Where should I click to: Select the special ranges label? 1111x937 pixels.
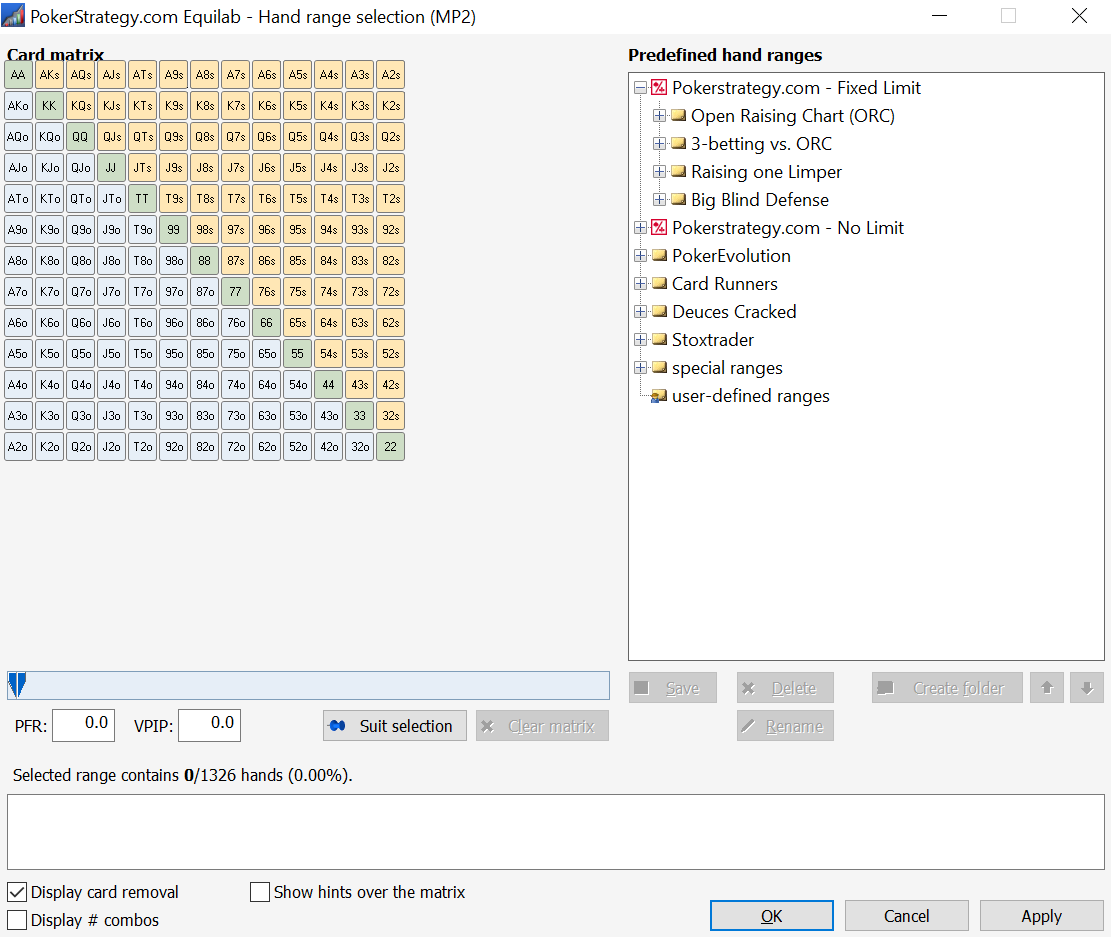click(x=727, y=368)
